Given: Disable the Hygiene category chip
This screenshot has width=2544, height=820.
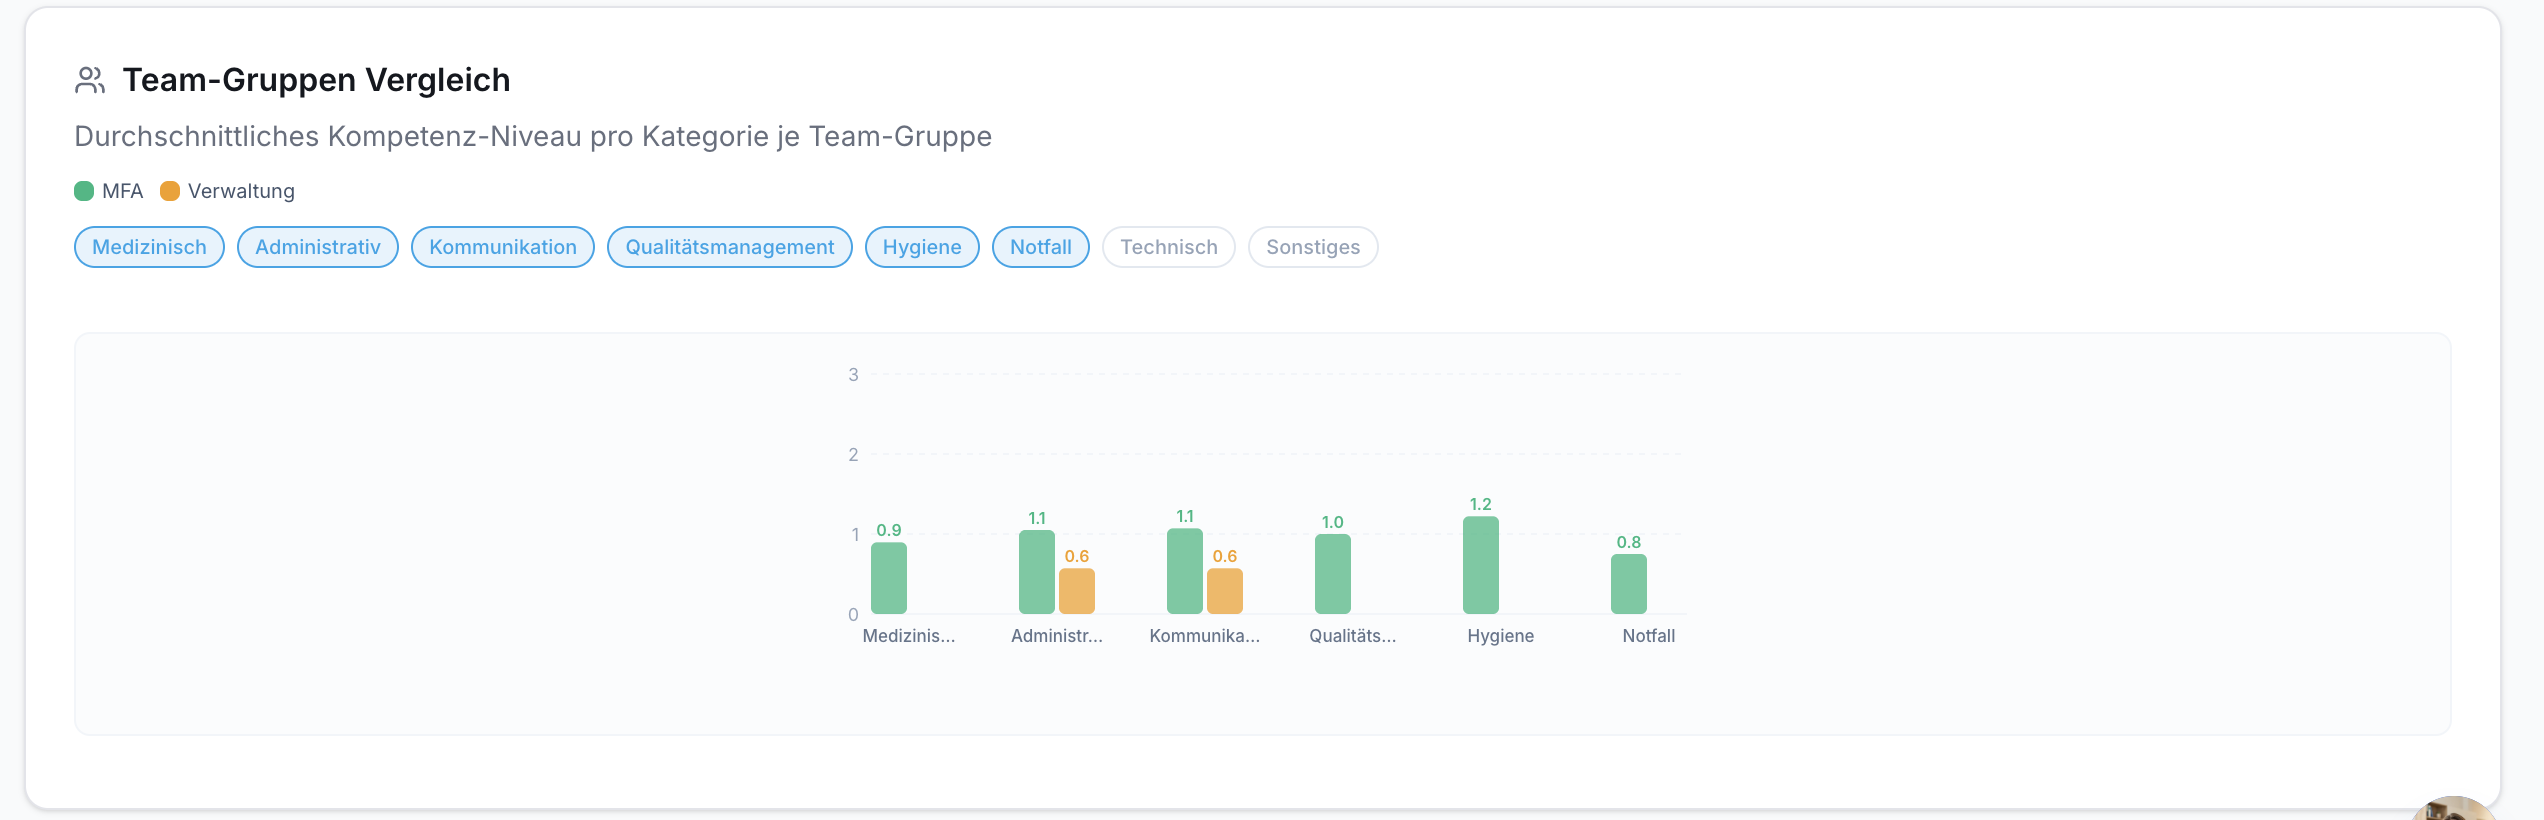Looking at the screenshot, I should click(x=922, y=247).
